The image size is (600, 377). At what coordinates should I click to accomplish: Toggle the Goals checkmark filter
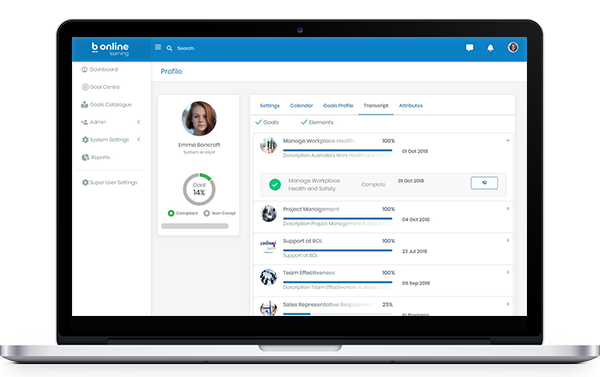tap(267, 122)
